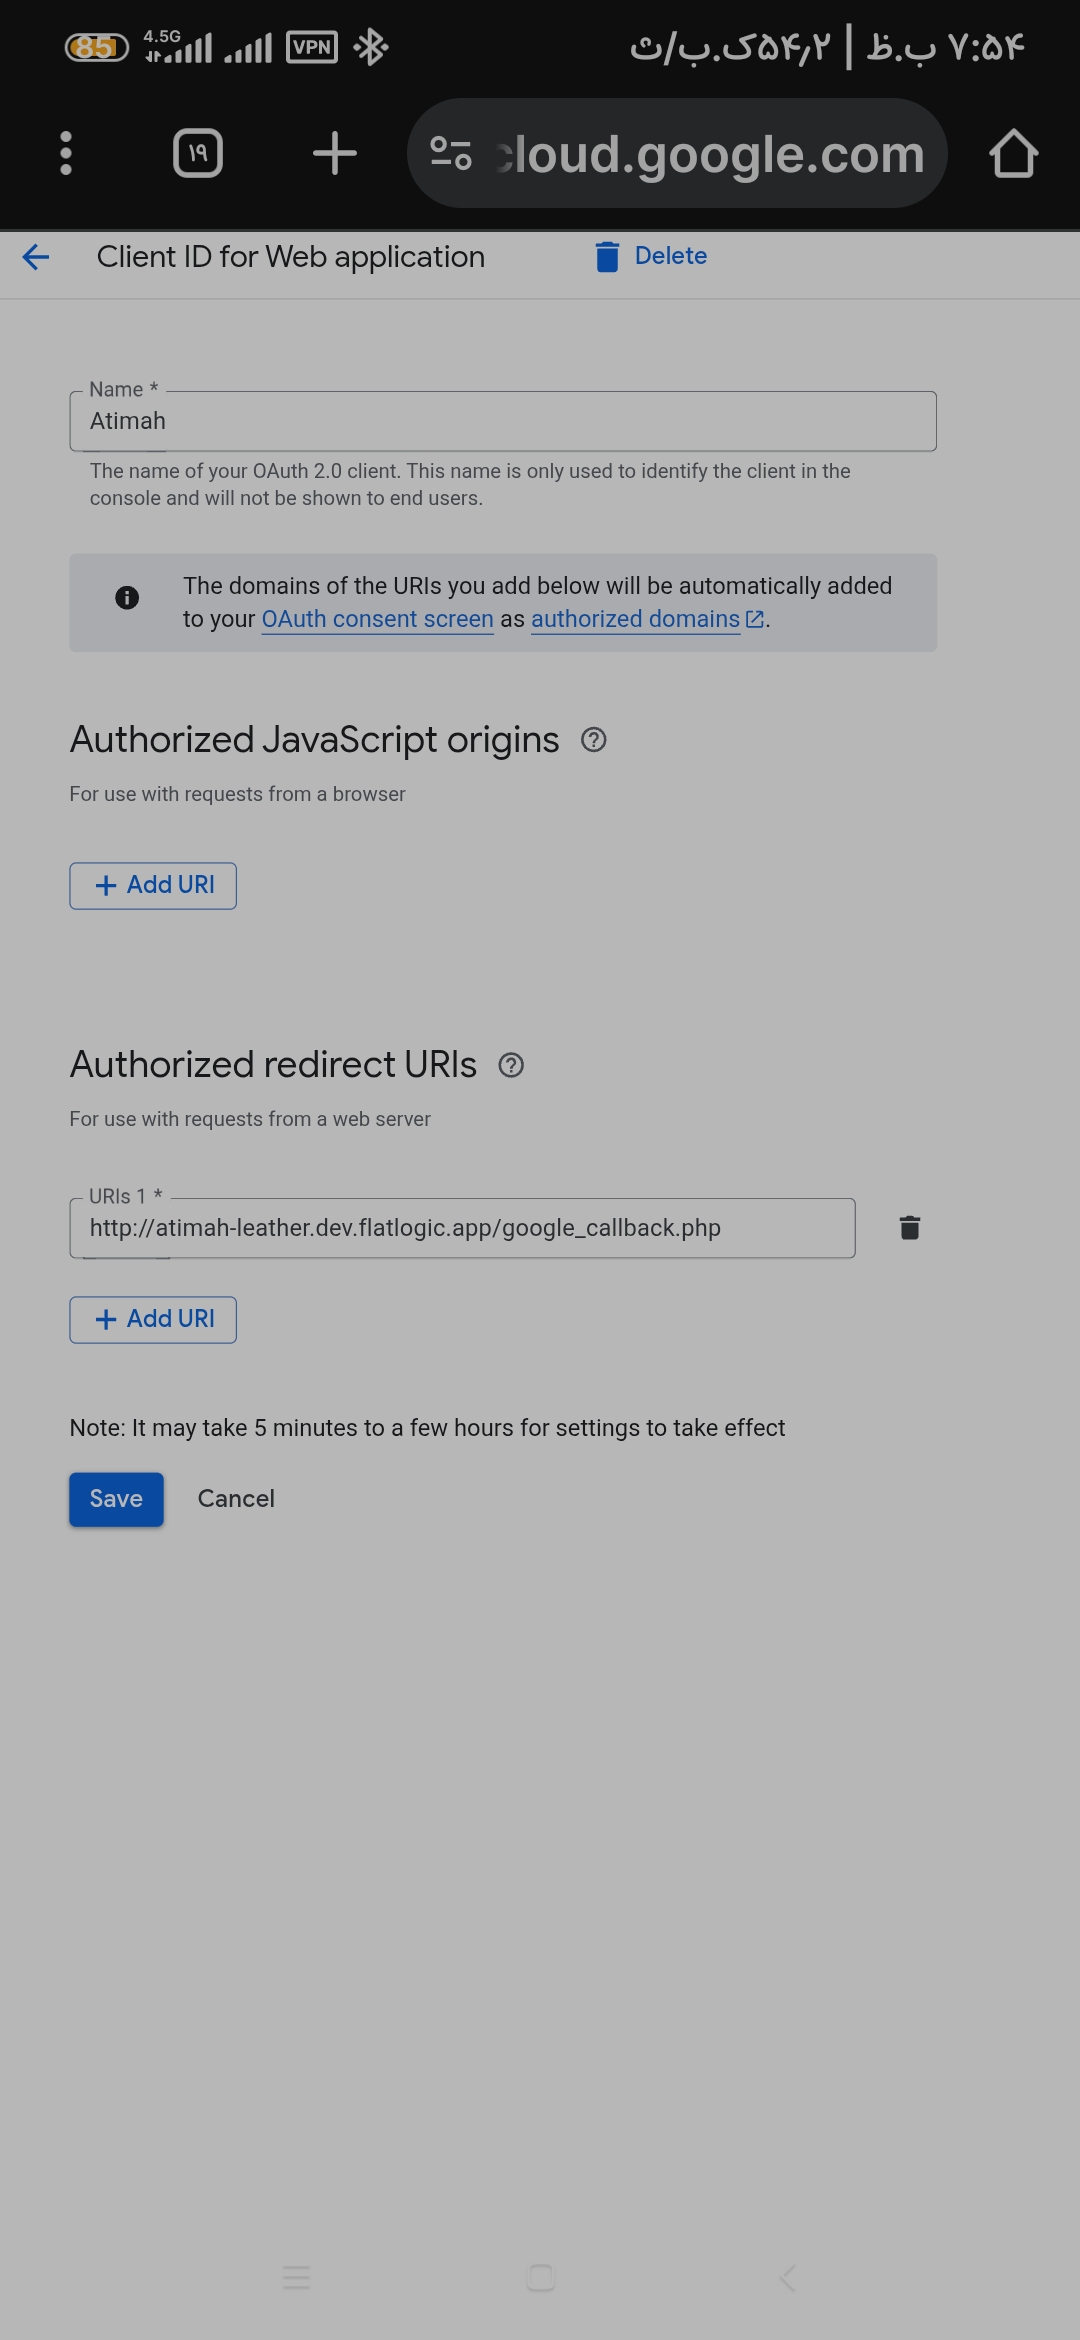Screen dimensions: 1080x2340
Task: Tap the Android back navigation button
Action: [788, 2278]
